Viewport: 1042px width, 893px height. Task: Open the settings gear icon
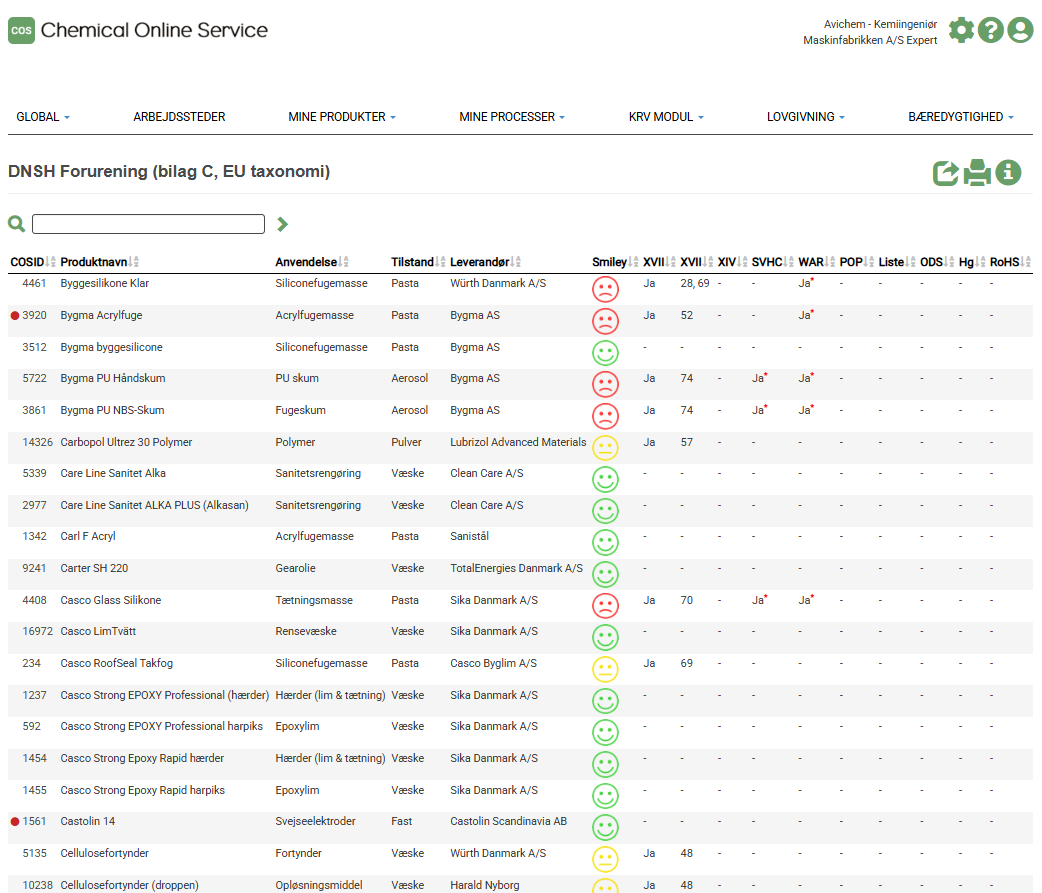[x=961, y=30]
